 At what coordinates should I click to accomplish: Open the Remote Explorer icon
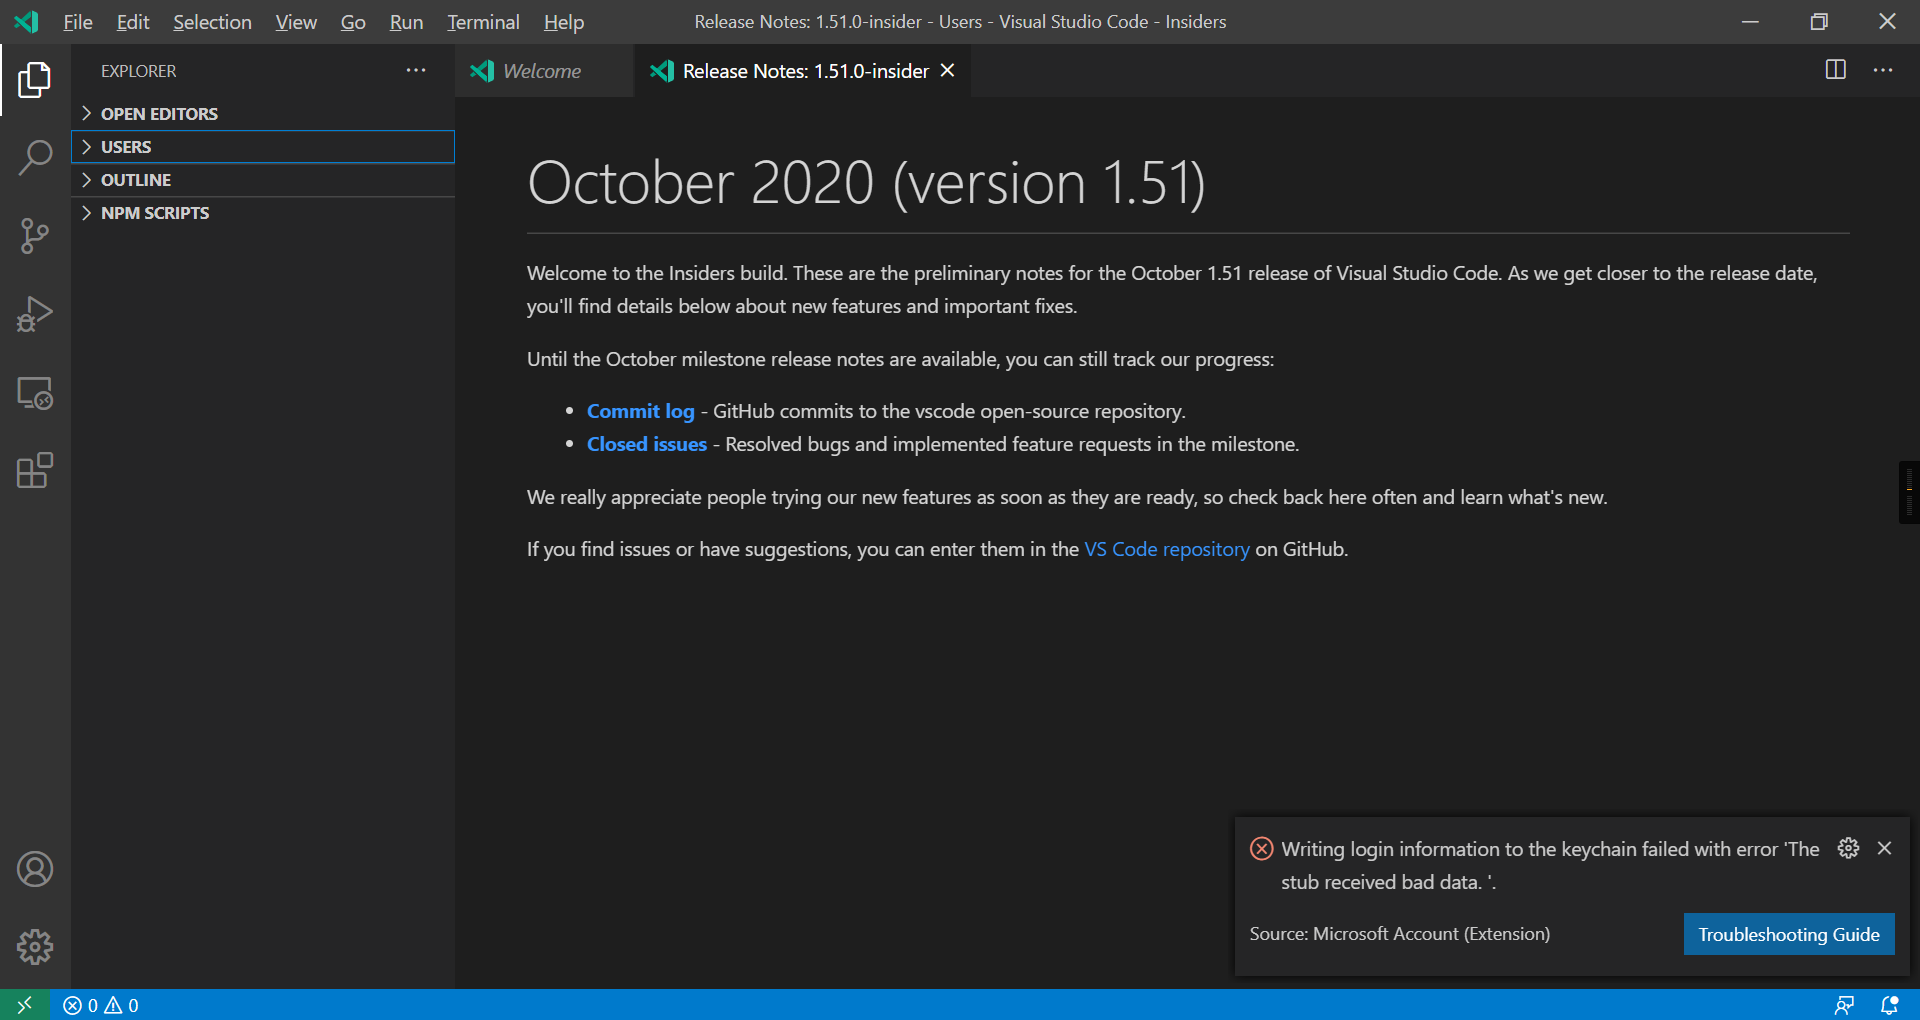point(36,392)
